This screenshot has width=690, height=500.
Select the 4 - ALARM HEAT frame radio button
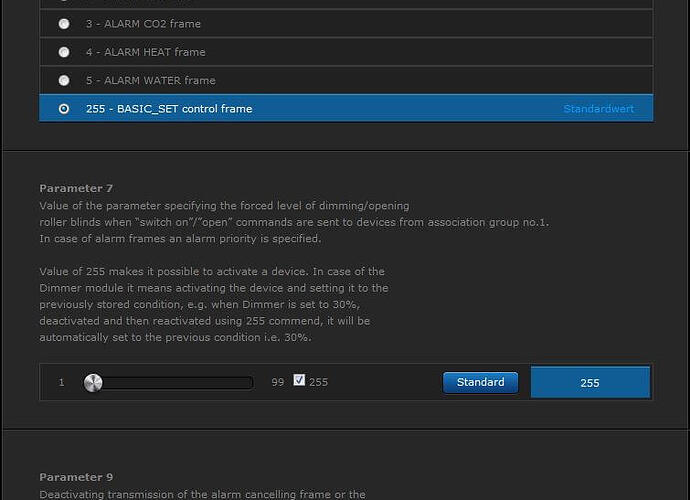tap(64, 52)
